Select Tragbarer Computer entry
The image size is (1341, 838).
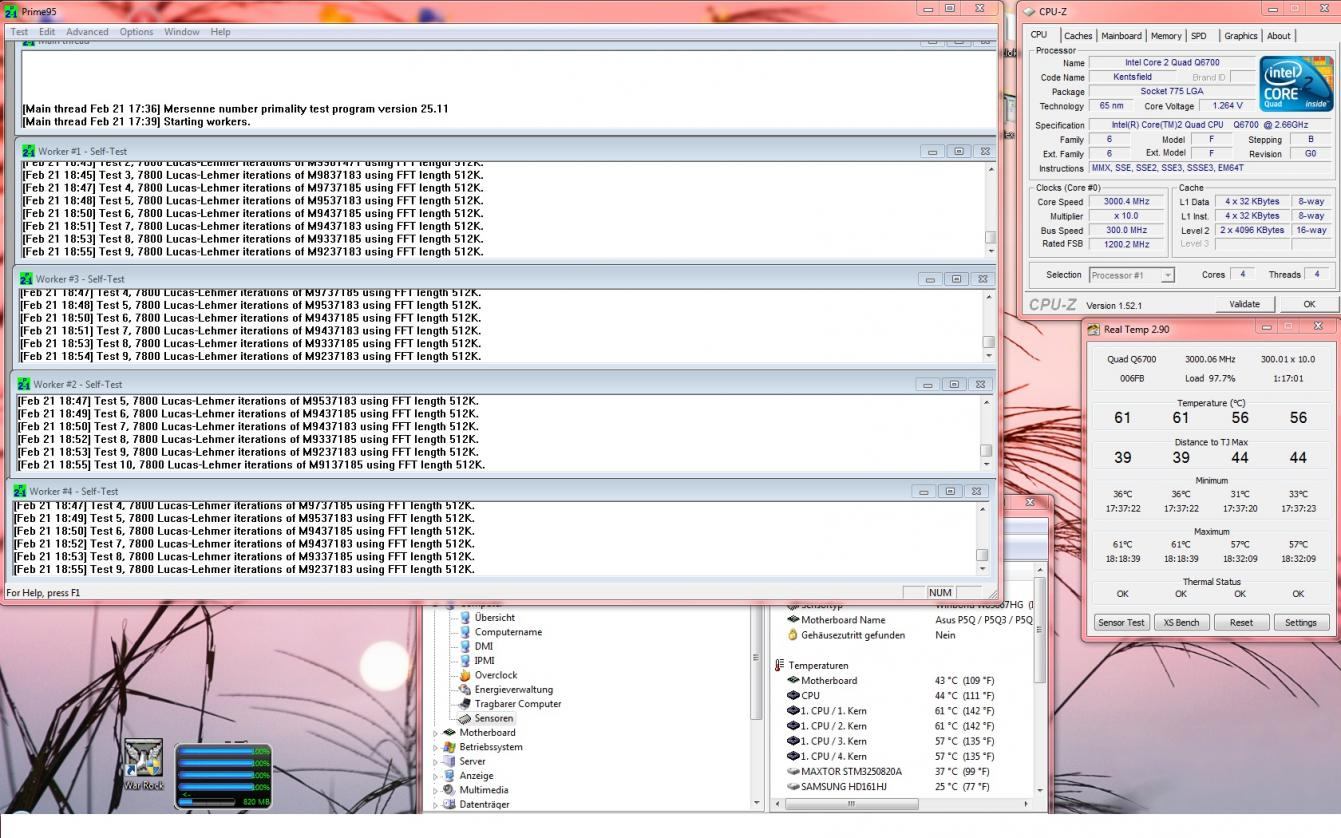518,703
